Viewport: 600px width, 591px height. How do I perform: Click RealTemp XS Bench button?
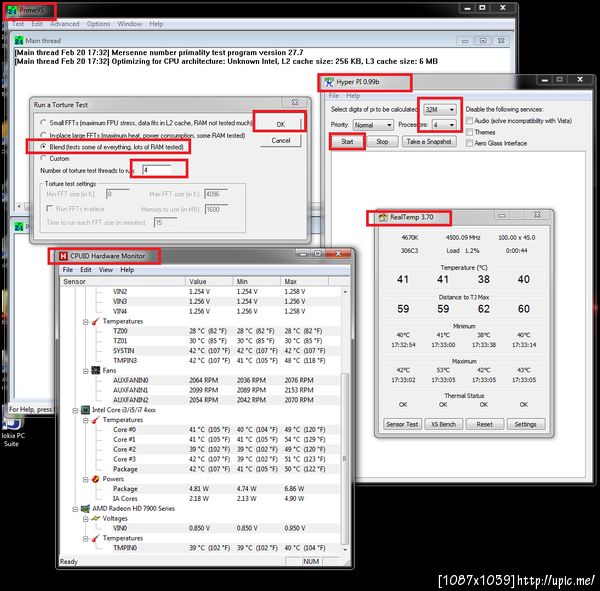click(x=443, y=424)
